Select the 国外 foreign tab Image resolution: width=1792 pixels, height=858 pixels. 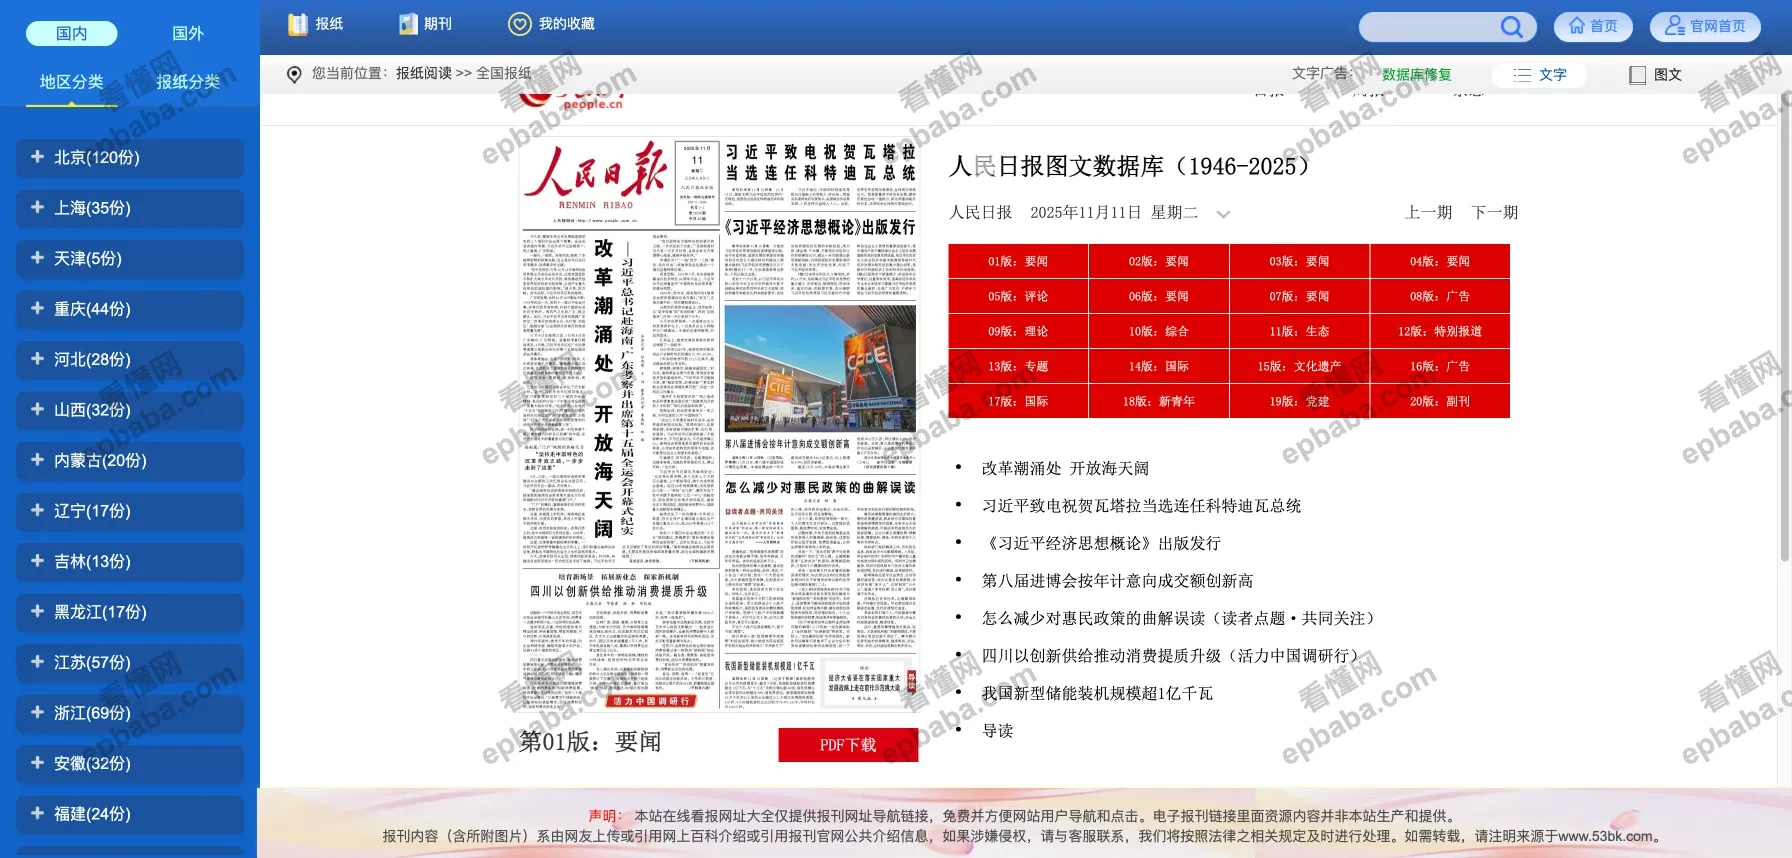[188, 33]
